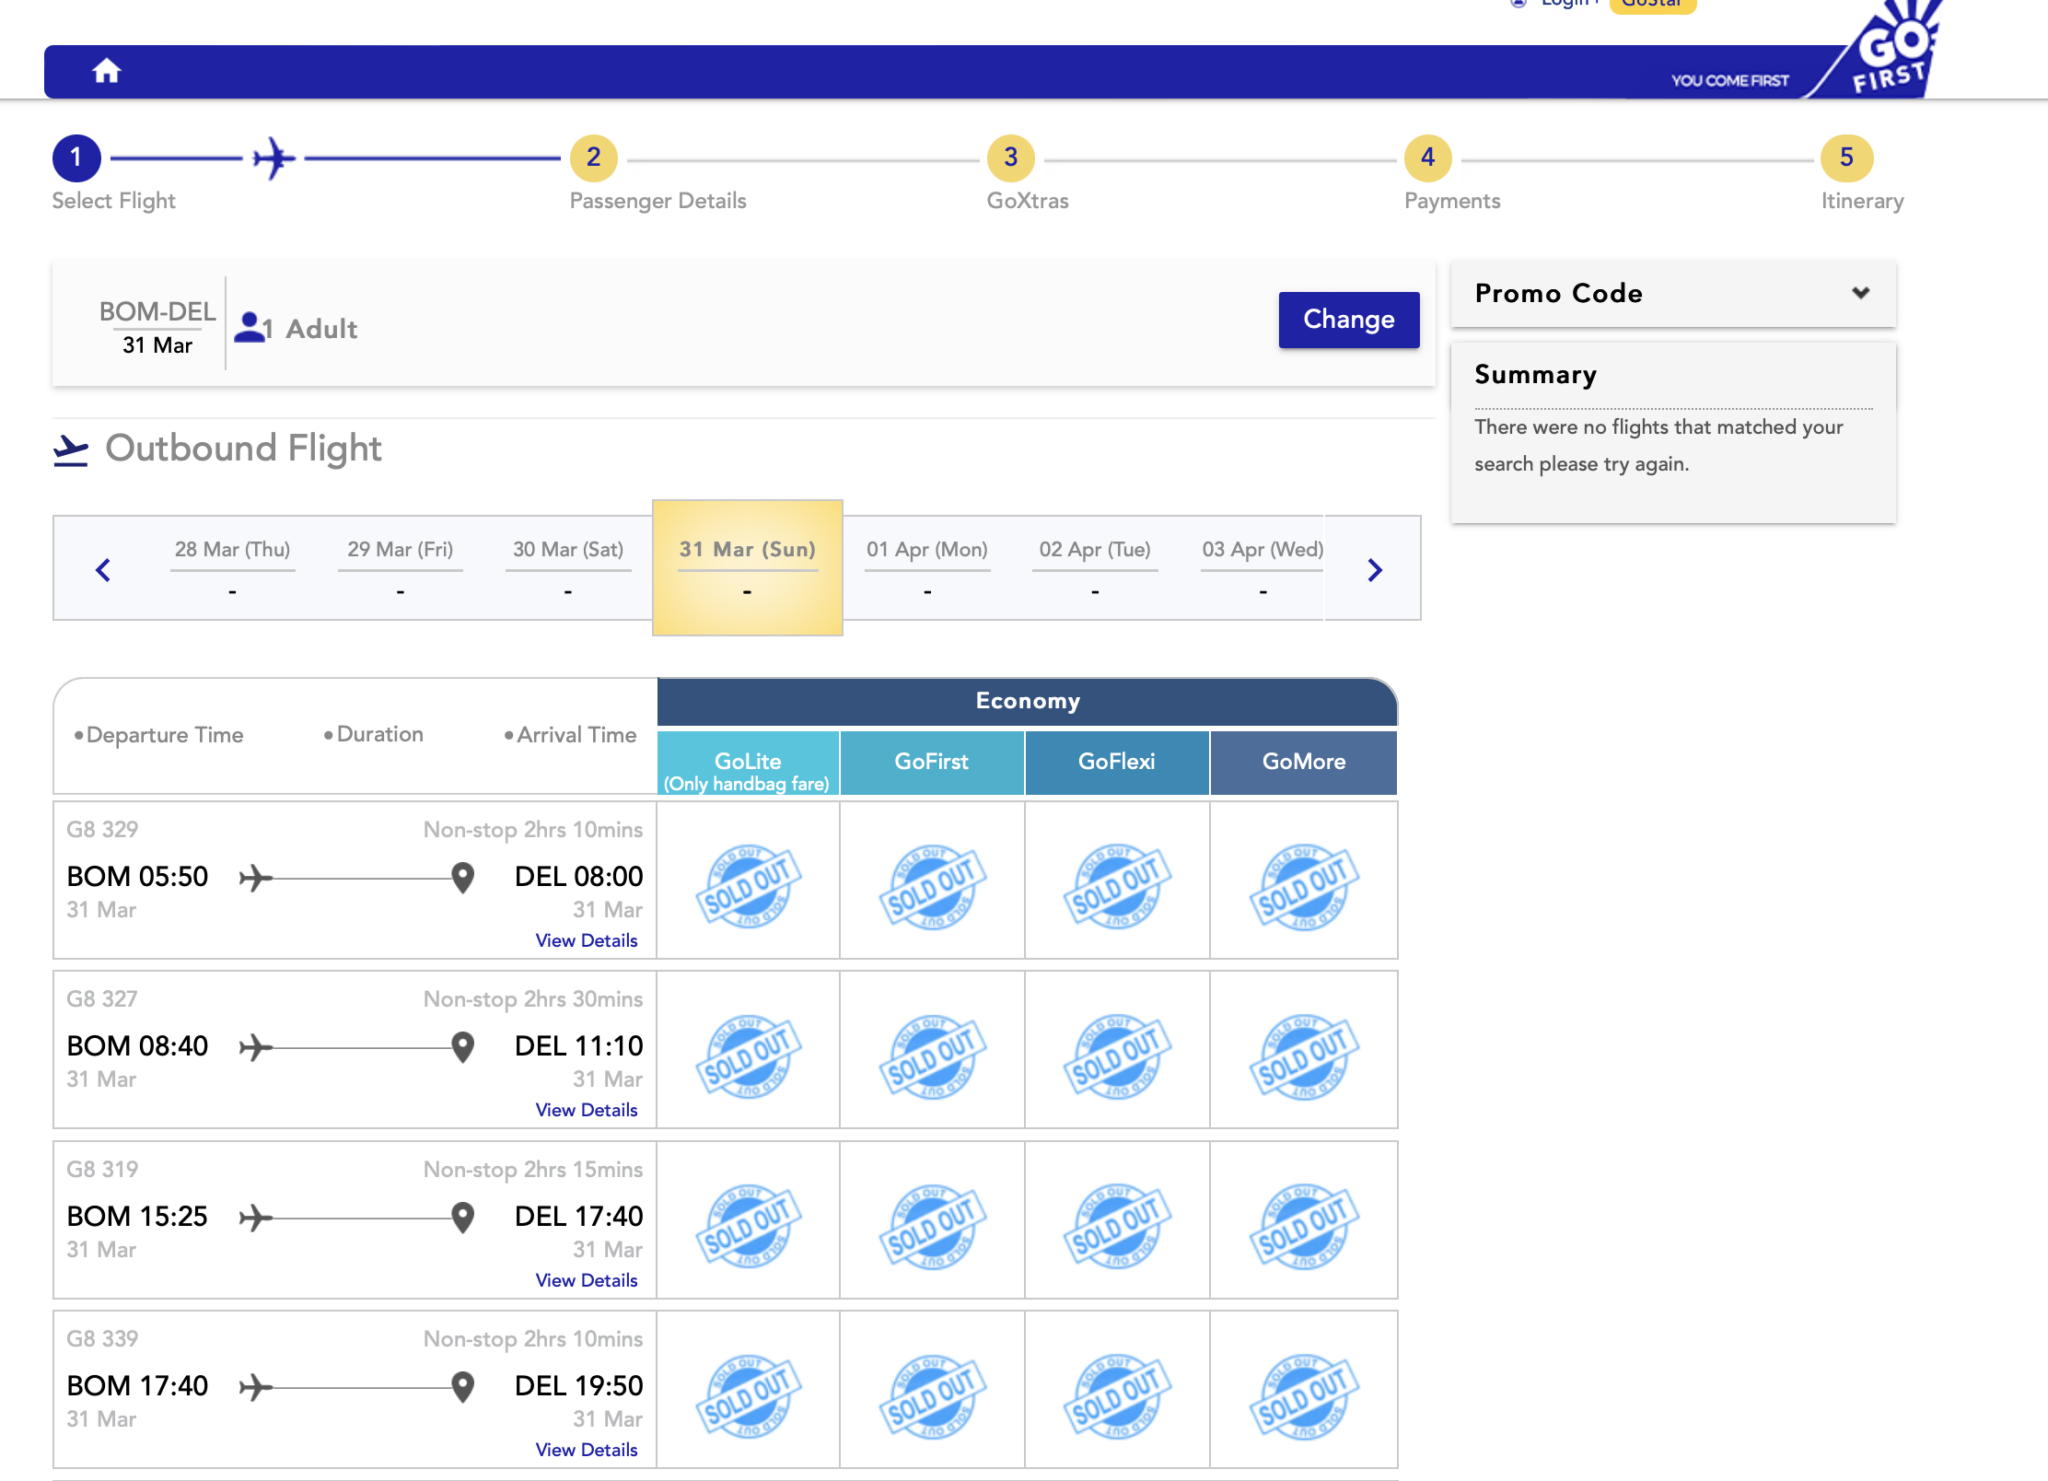Image resolution: width=2048 pixels, height=1481 pixels.
Task: Click the airplane progress icon
Action: pyautogui.click(x=274, y=158)
